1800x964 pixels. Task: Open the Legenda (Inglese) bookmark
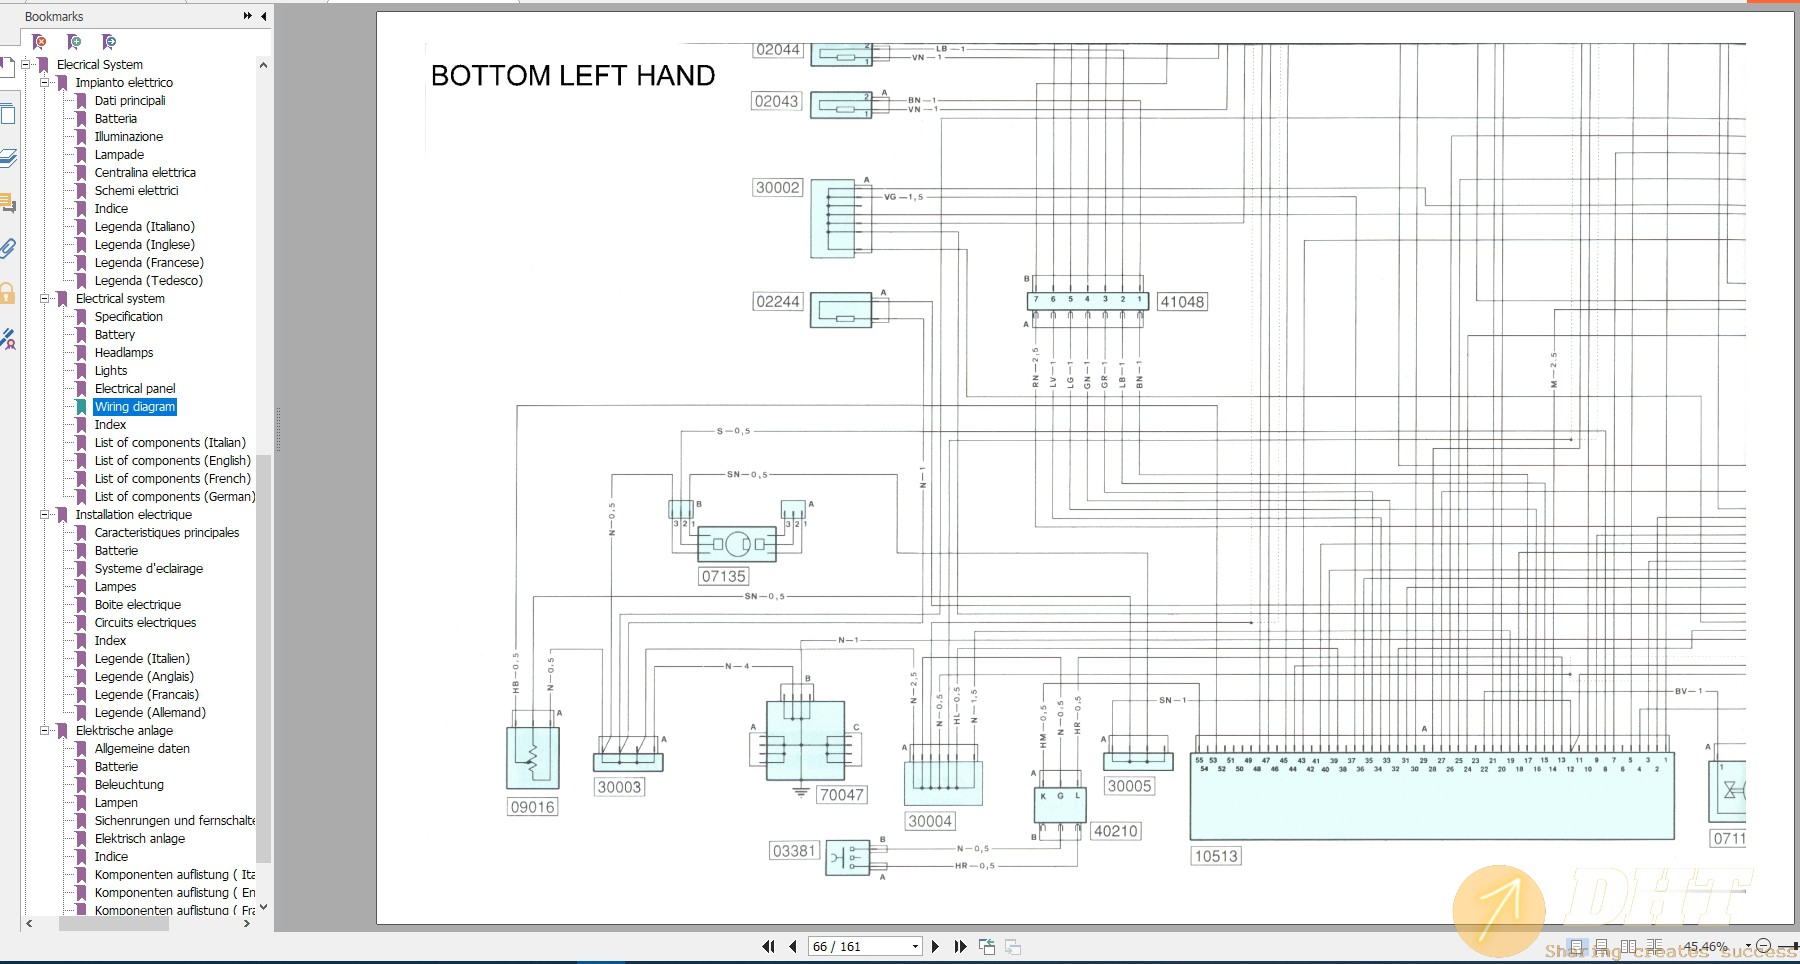pyautogui.click(x=145, y=244)
